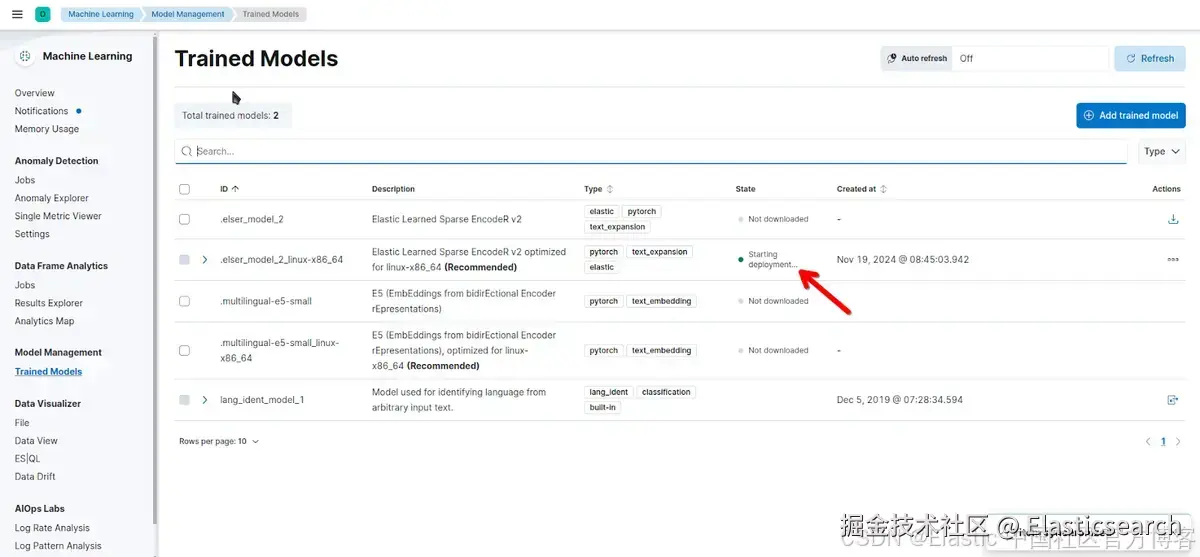1200x557 pixels.
Task: Check the .elser_model_2_linux-x86_64 row checkbox
Action: click(184, 260)
